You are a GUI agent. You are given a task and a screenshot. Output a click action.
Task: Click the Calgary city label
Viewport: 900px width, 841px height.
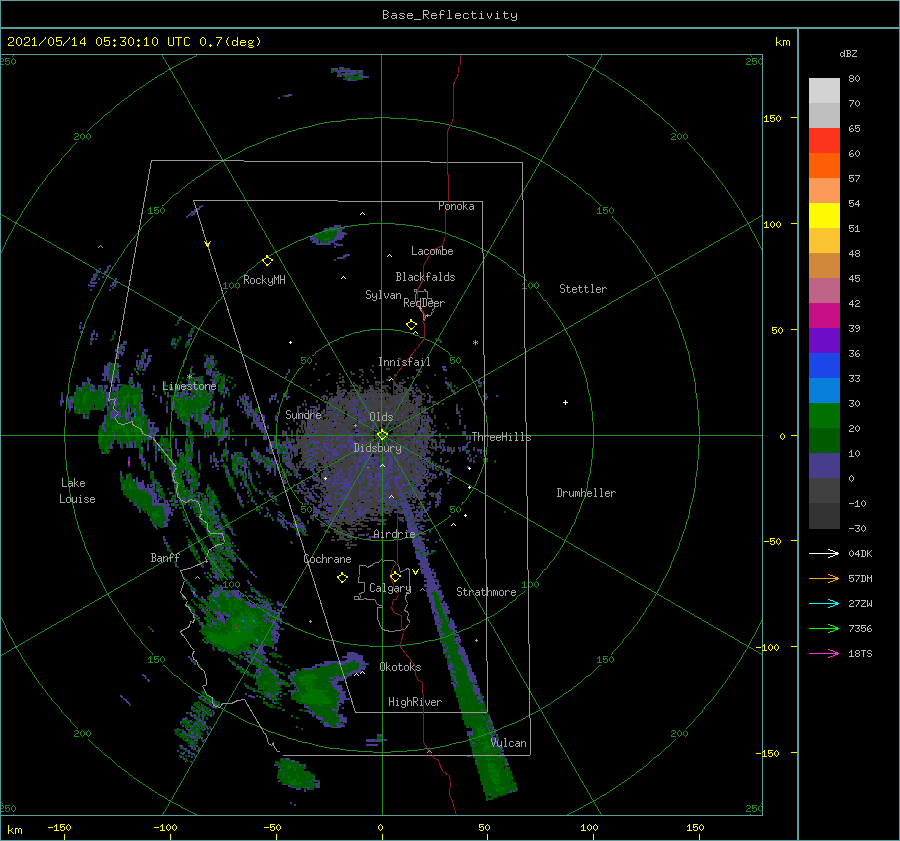(390, 588)
